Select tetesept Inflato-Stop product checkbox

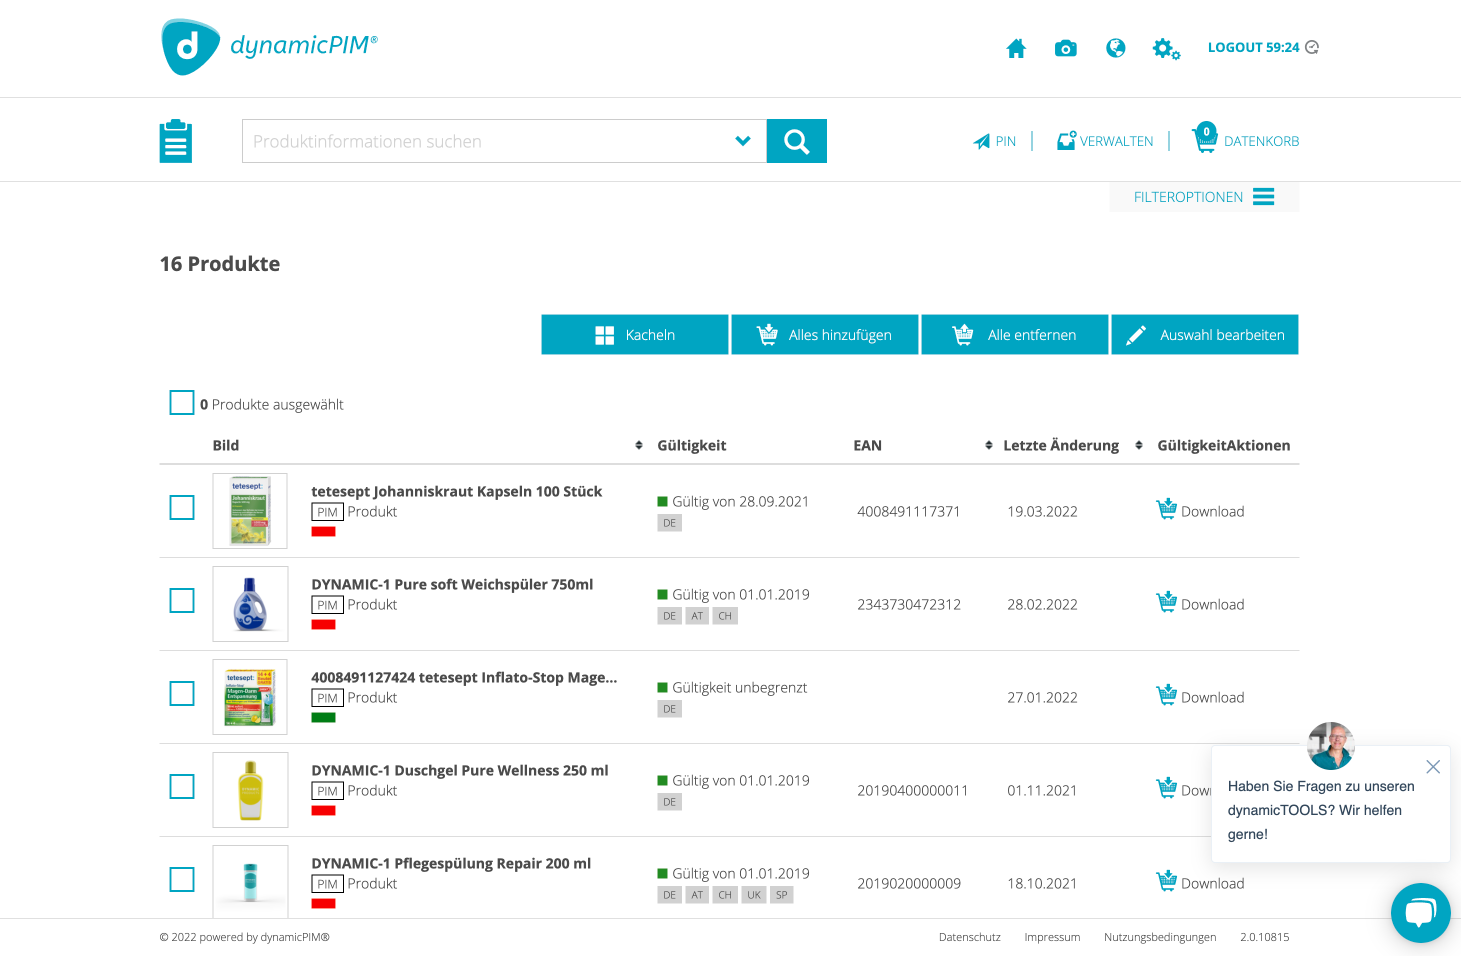click(x=182, y=694)
